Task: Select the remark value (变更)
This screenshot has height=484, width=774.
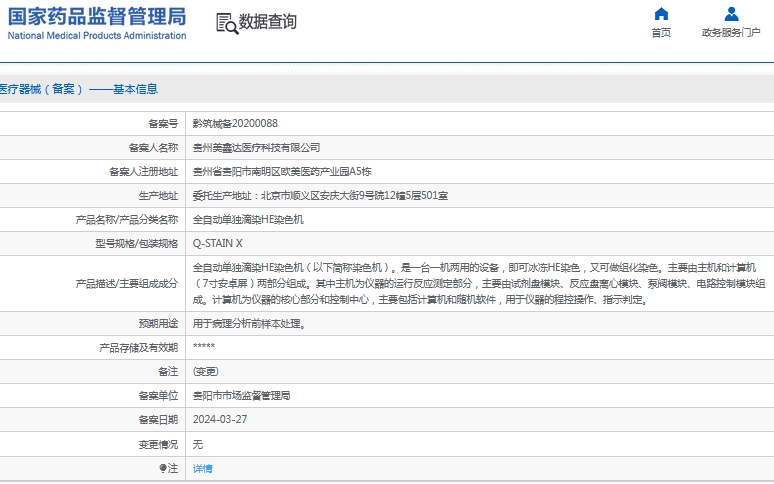Action: click(x=205, y=372)
